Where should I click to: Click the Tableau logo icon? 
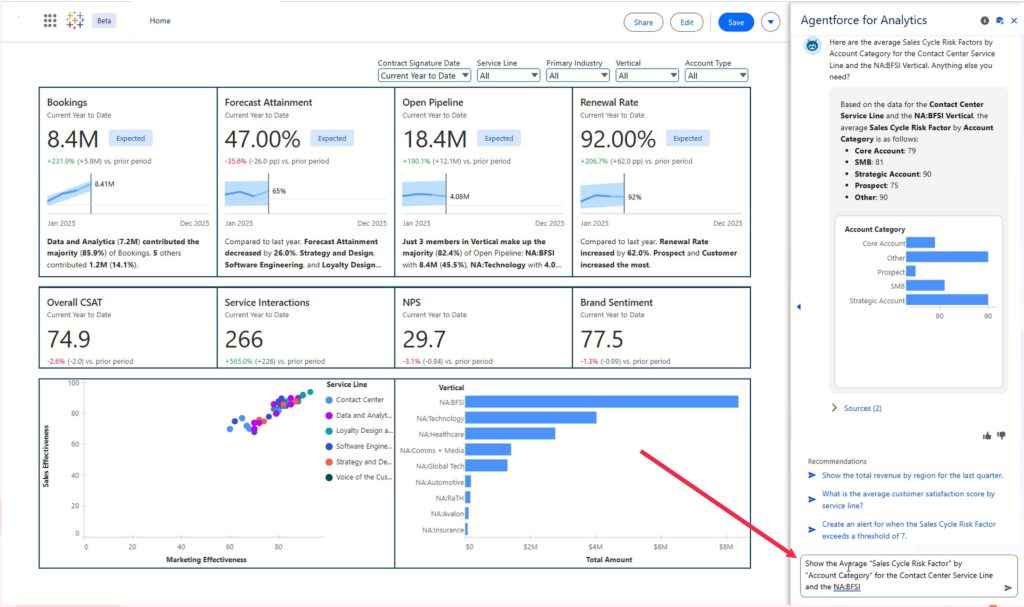click(x=75, y=21)
